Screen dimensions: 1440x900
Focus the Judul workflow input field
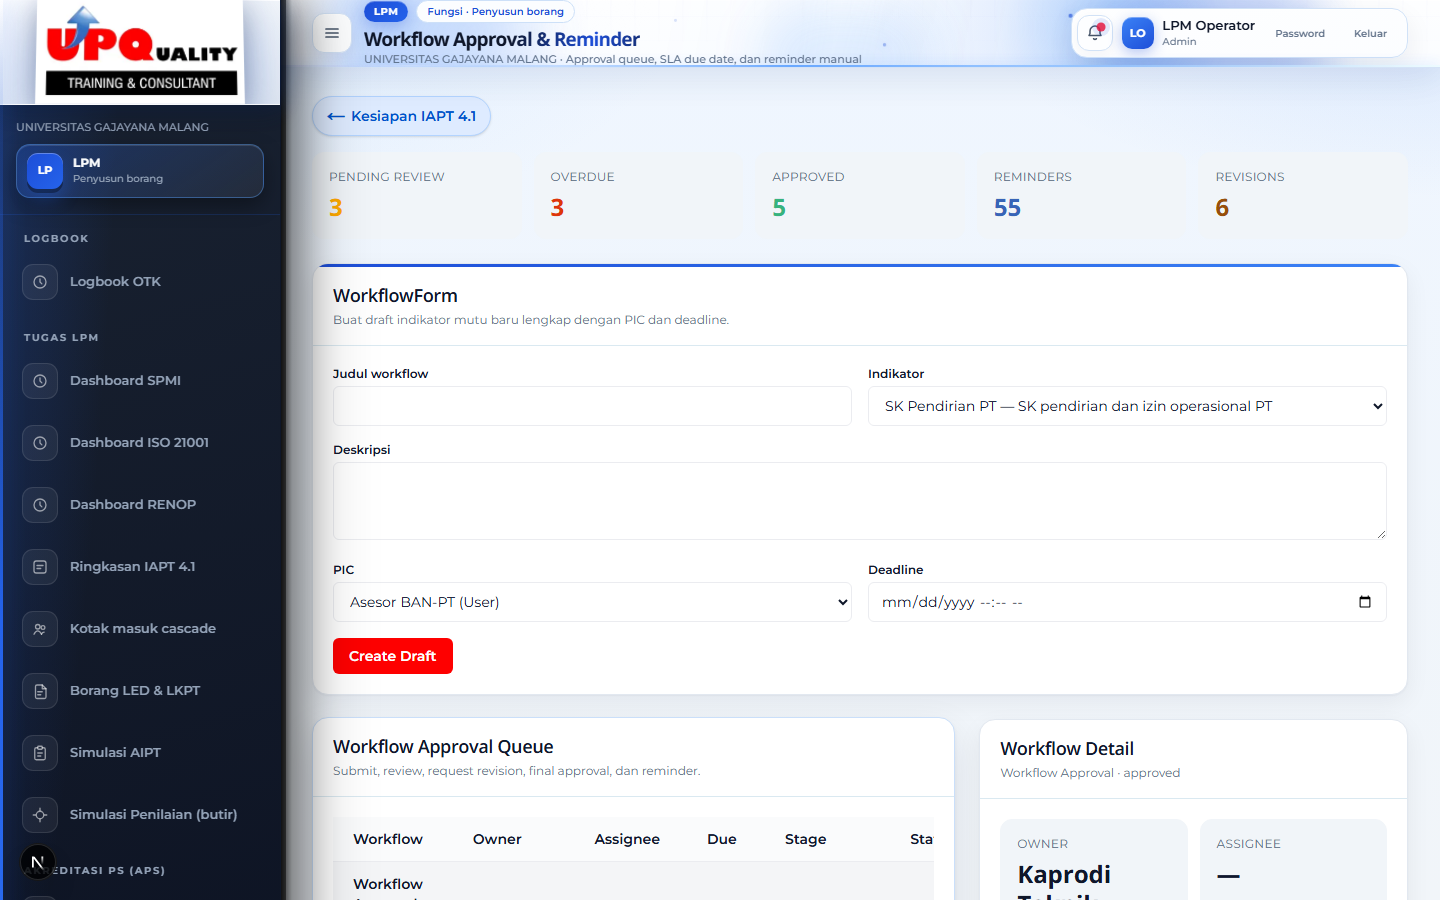pos(592,406)
